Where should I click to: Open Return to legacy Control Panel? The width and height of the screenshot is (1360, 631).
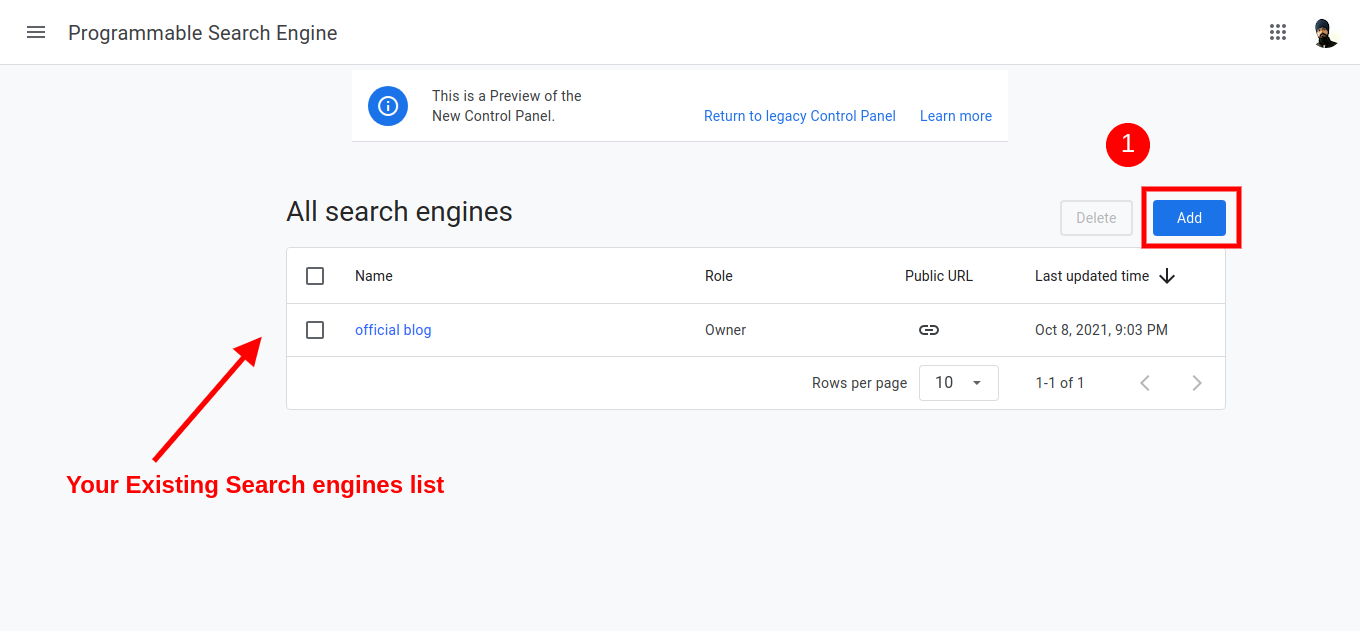coord(799,116)
